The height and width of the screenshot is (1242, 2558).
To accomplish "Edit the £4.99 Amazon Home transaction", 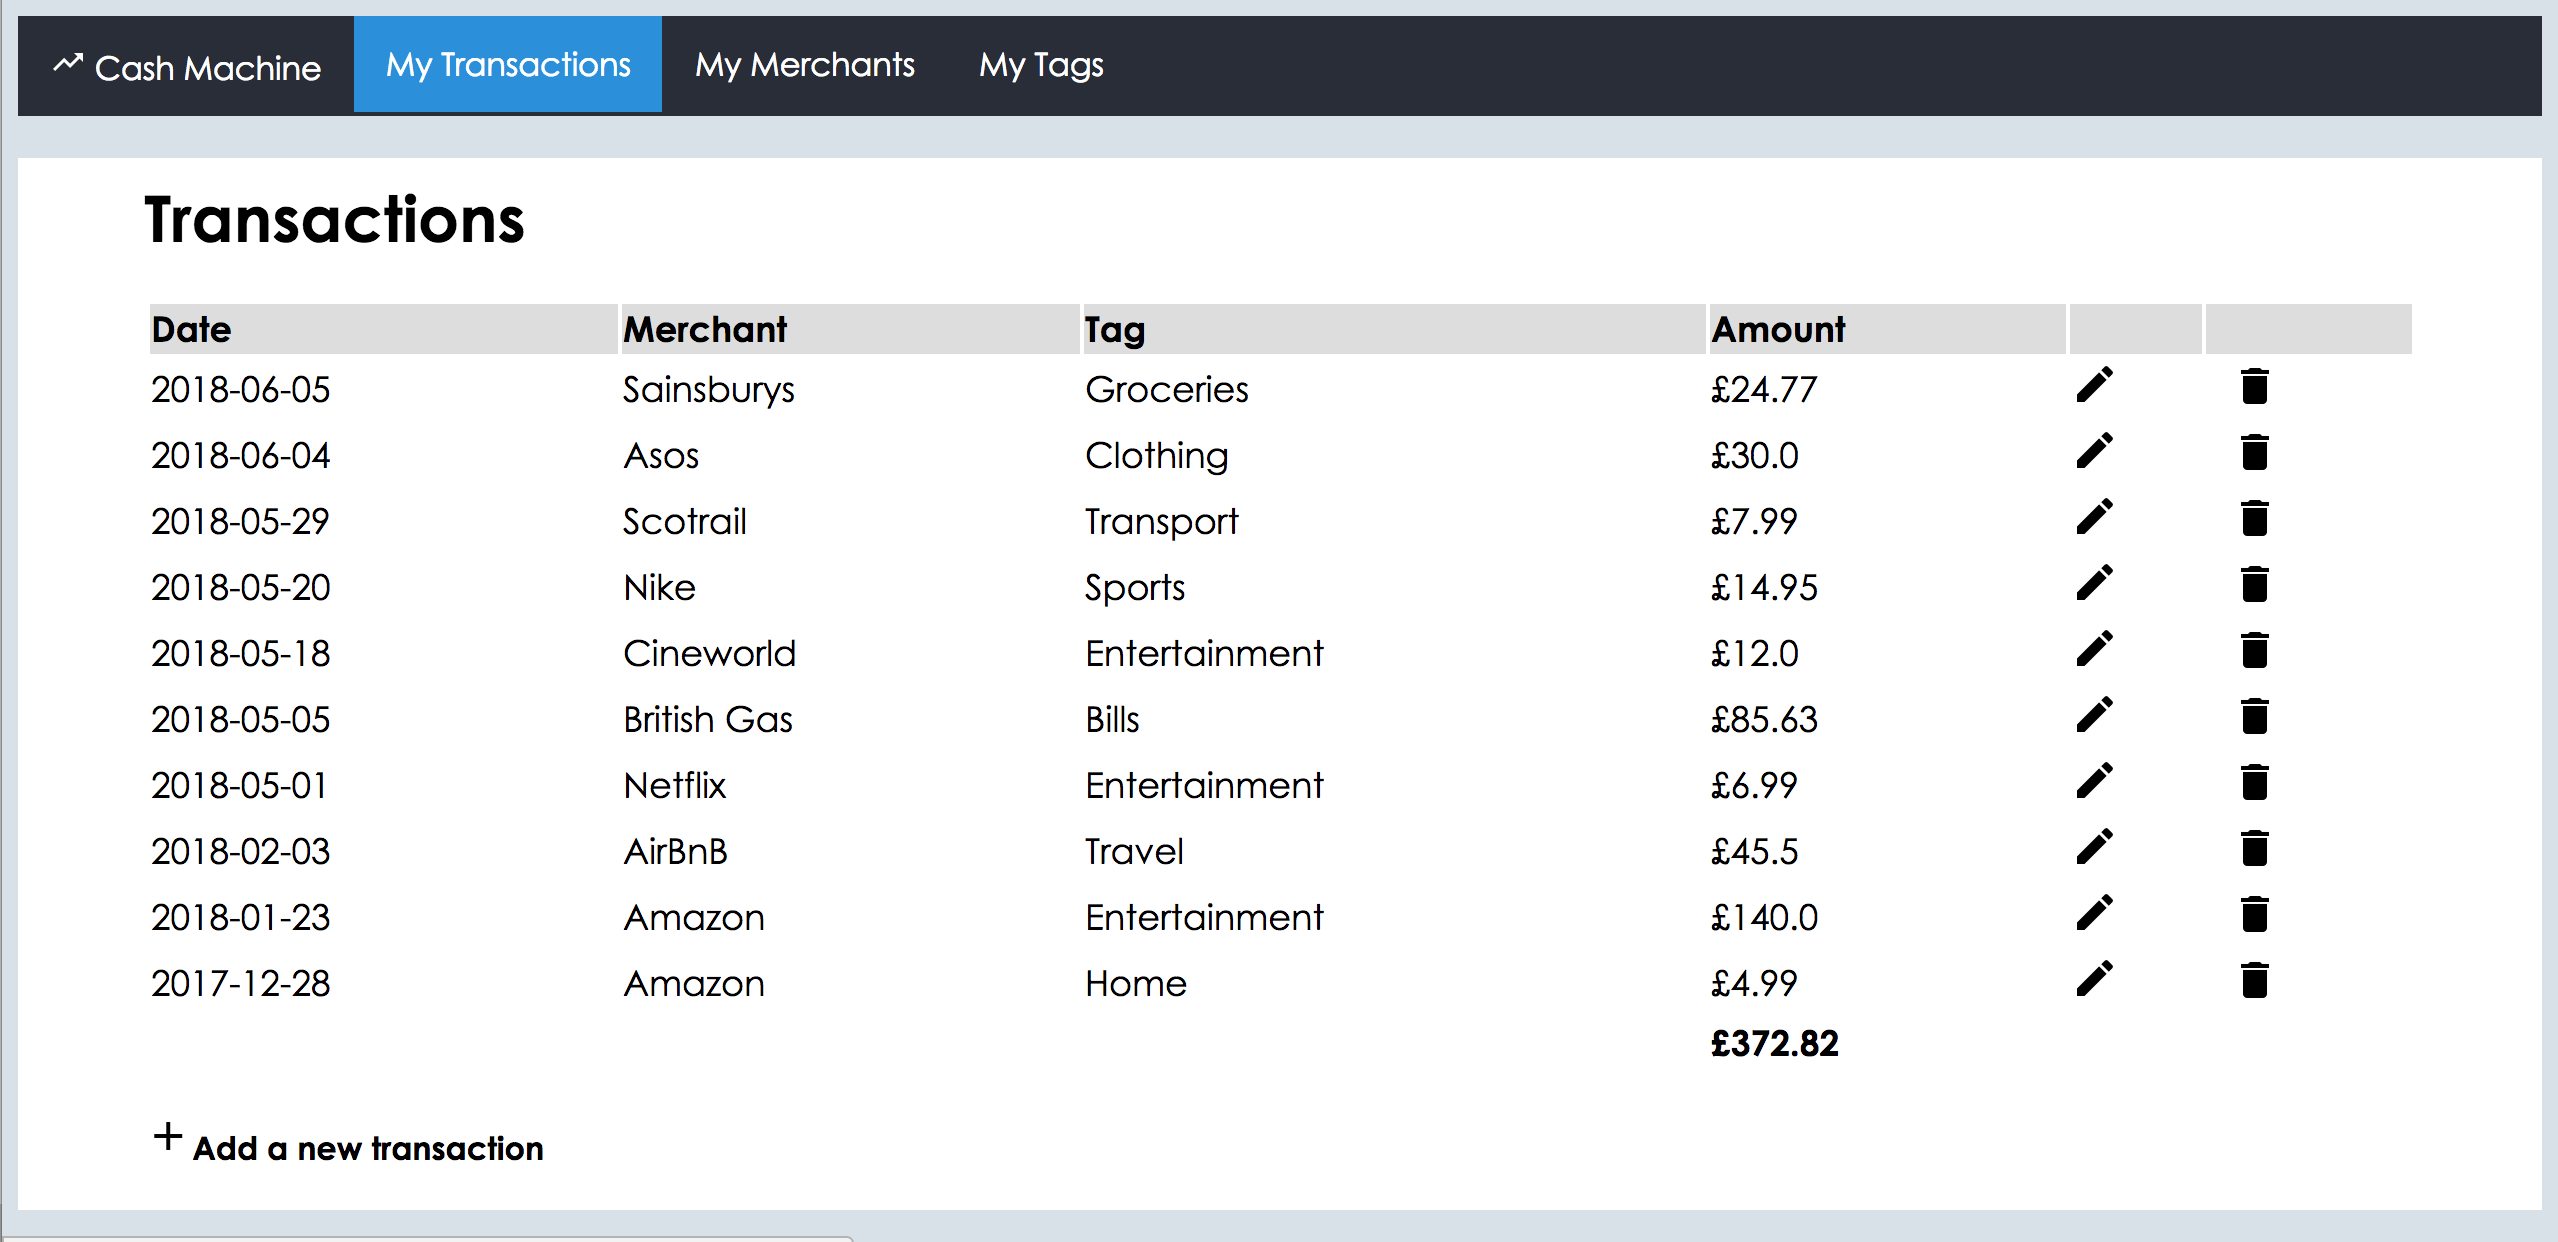I will point(2094,979).
